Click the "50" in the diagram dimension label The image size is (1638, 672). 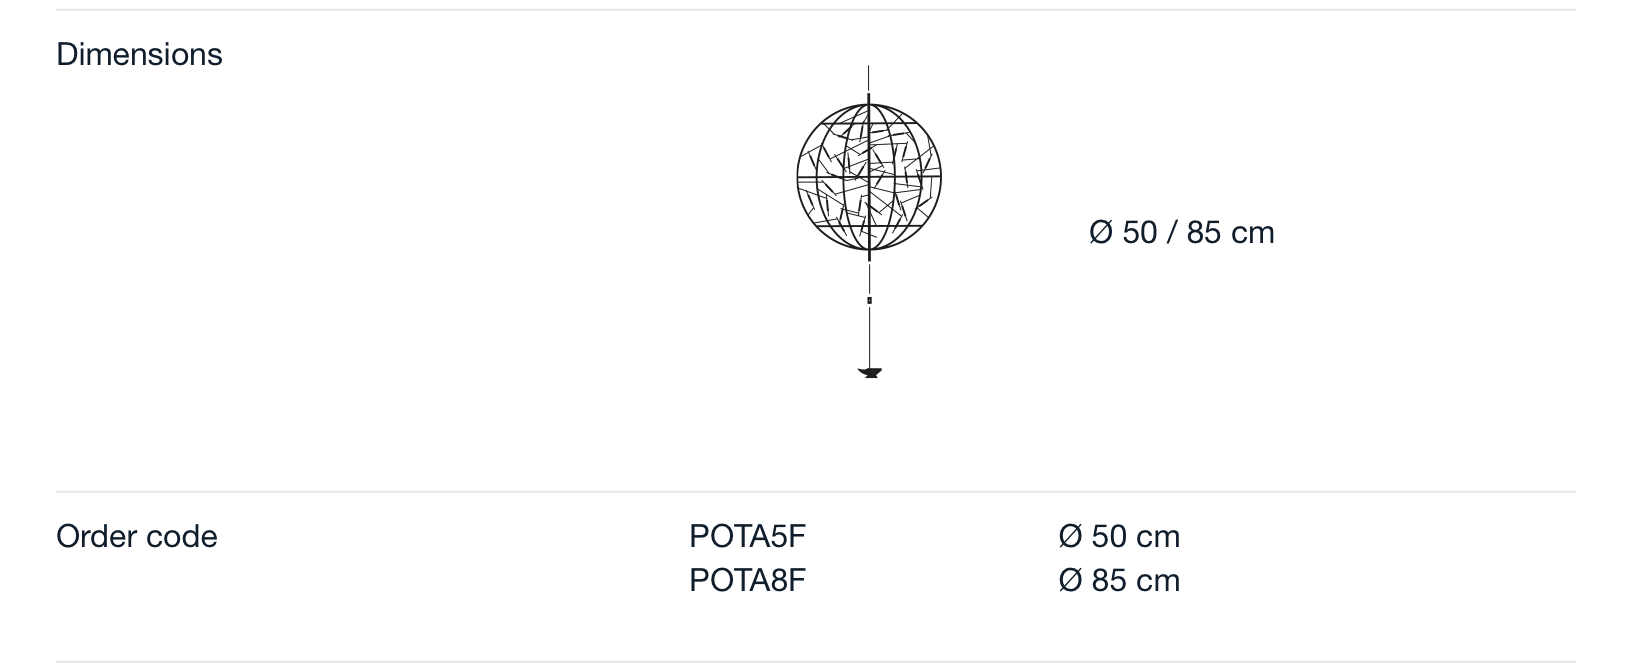point(1139,232)
